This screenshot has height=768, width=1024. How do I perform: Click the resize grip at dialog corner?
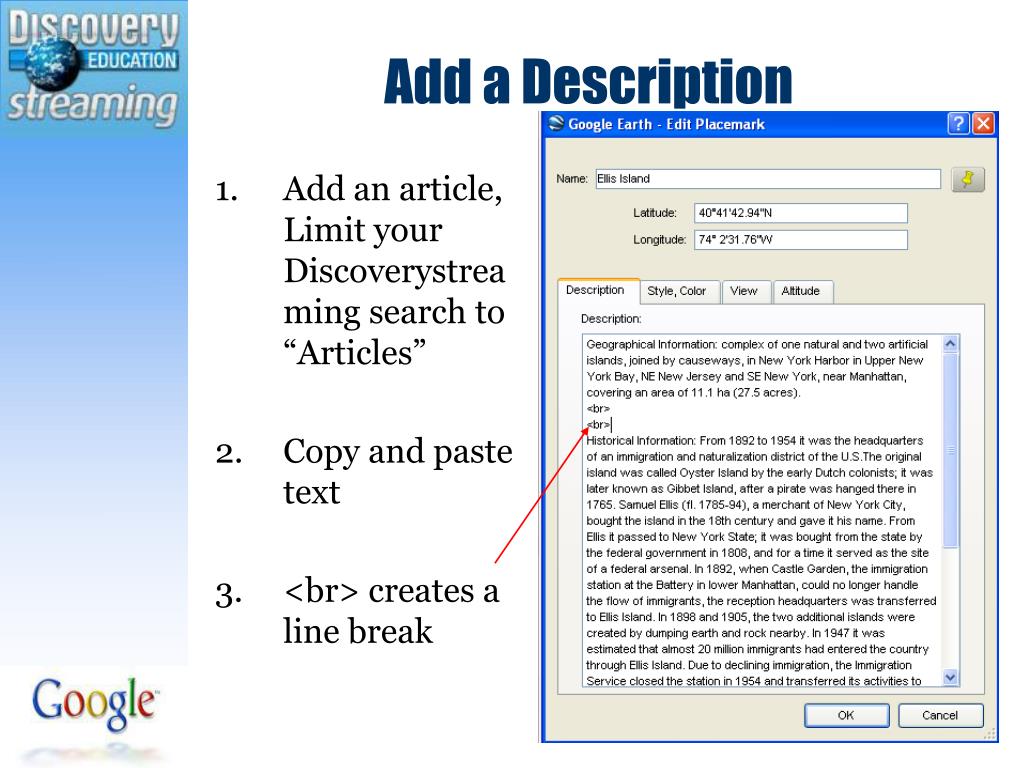[x=989, y=735]
